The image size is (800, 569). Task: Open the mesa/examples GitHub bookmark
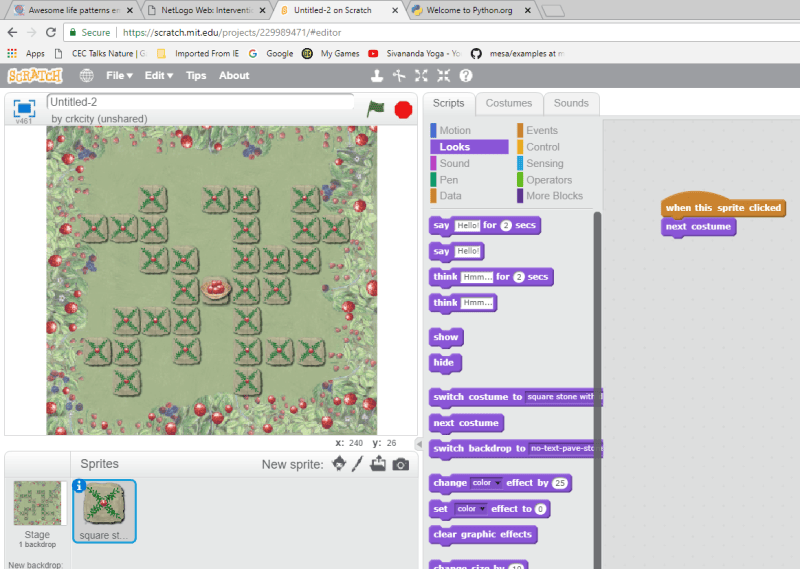point(517,53)
